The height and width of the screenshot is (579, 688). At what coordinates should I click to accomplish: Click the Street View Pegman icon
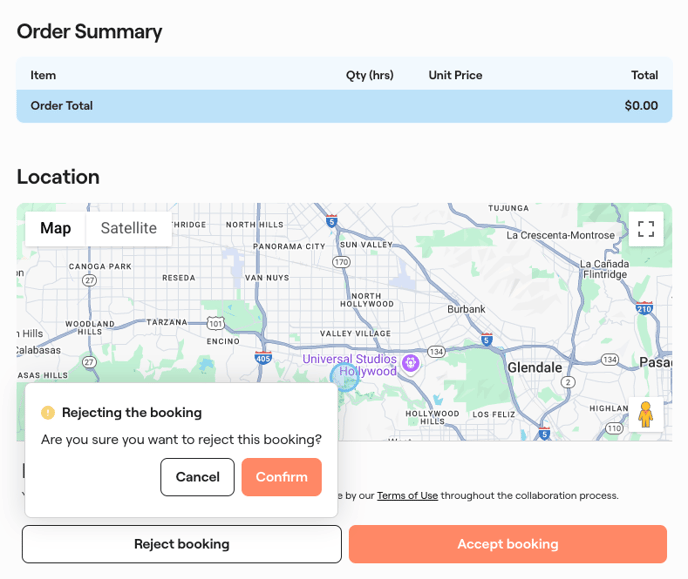pos(645,414)
